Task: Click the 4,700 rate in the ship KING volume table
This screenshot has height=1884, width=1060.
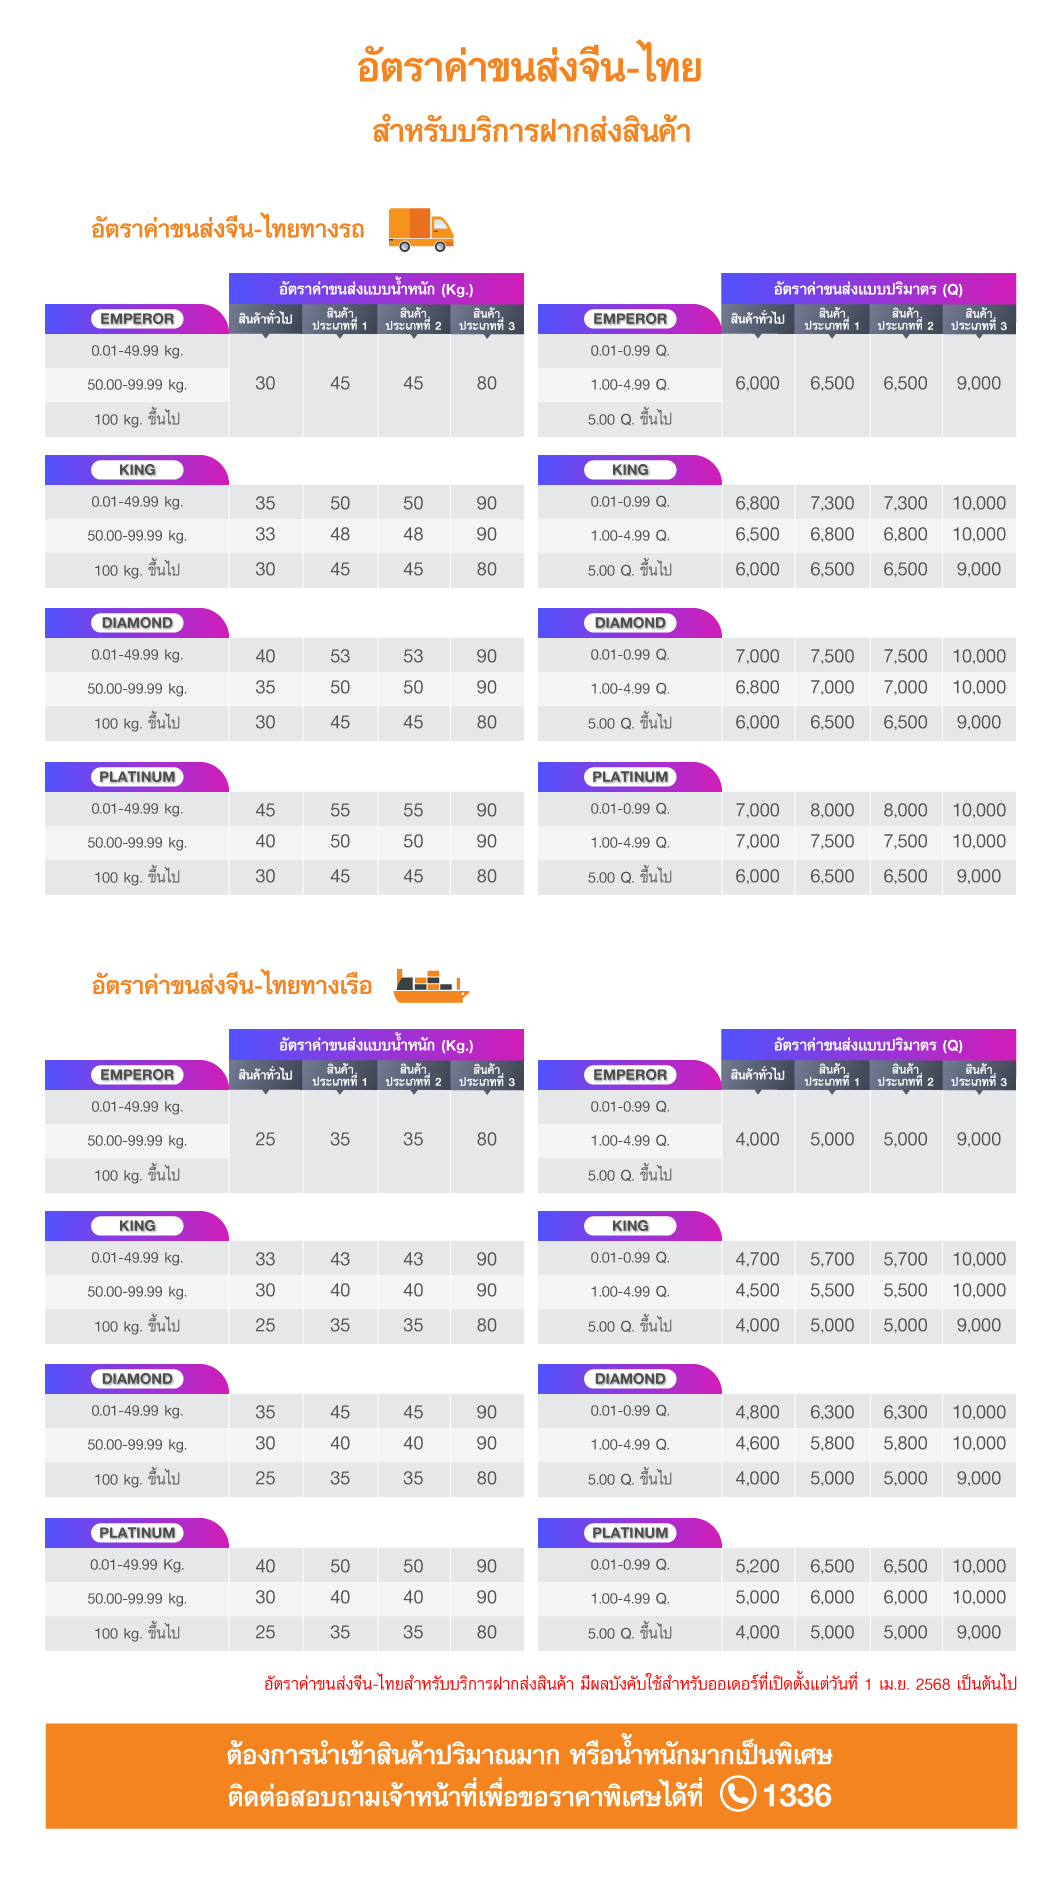Action: [x=757, y=1259]
